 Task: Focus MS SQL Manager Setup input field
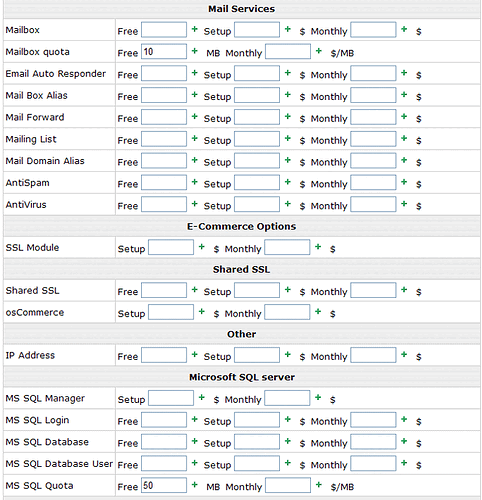coord(171,398)
